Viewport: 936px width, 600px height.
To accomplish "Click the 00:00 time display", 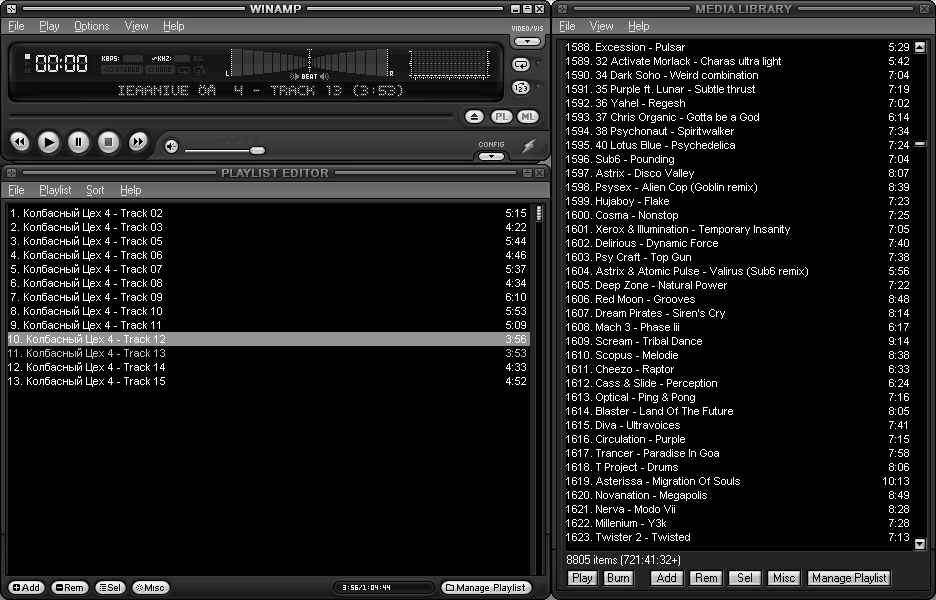I will pos(61,63).
